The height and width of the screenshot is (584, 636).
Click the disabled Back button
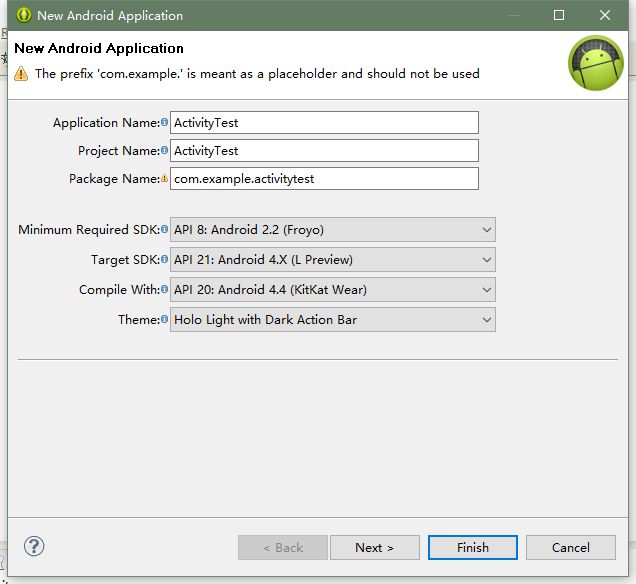283,548
